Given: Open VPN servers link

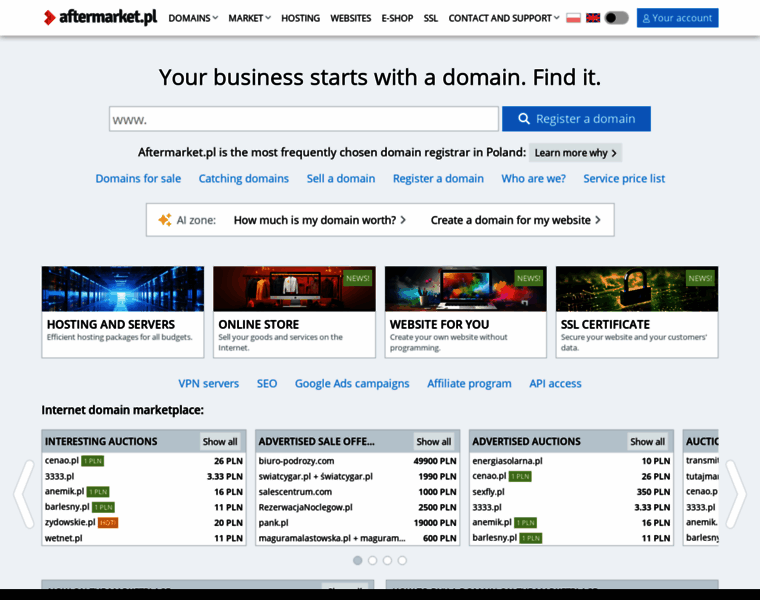Looking at the screenshot, I should [x=208, y=383].
